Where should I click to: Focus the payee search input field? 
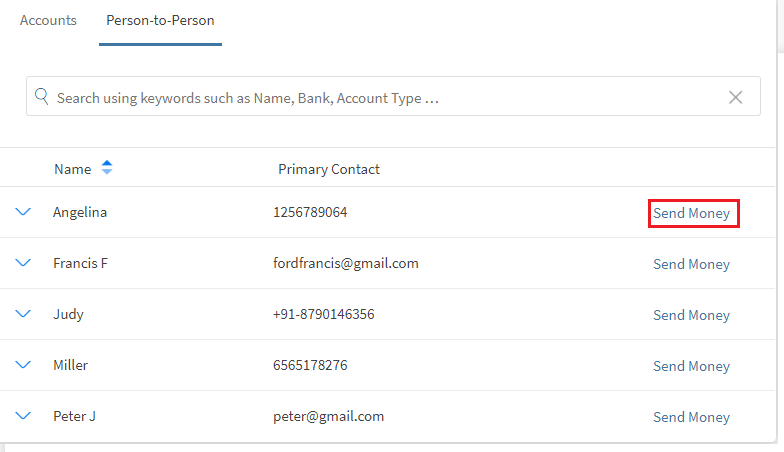click(380, 97)
